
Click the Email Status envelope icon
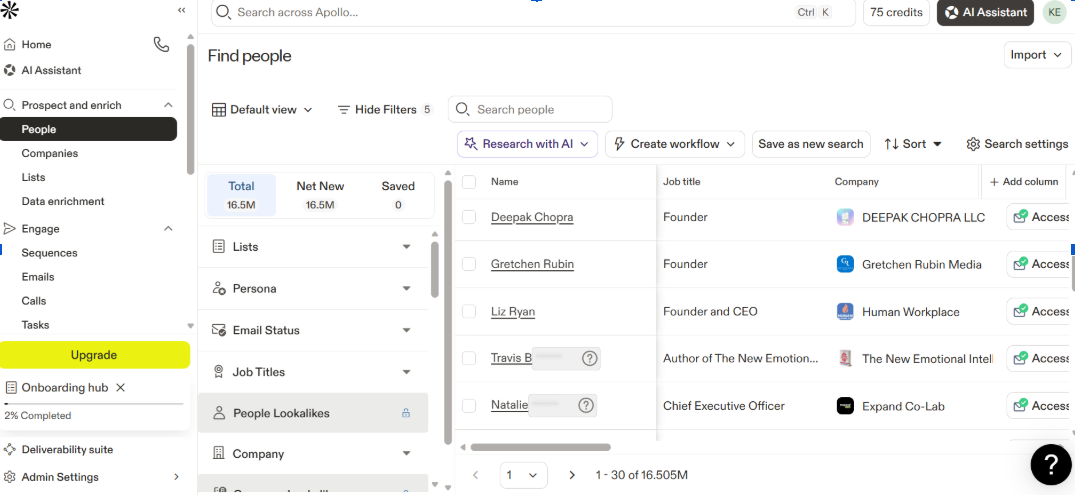(219, 330)
